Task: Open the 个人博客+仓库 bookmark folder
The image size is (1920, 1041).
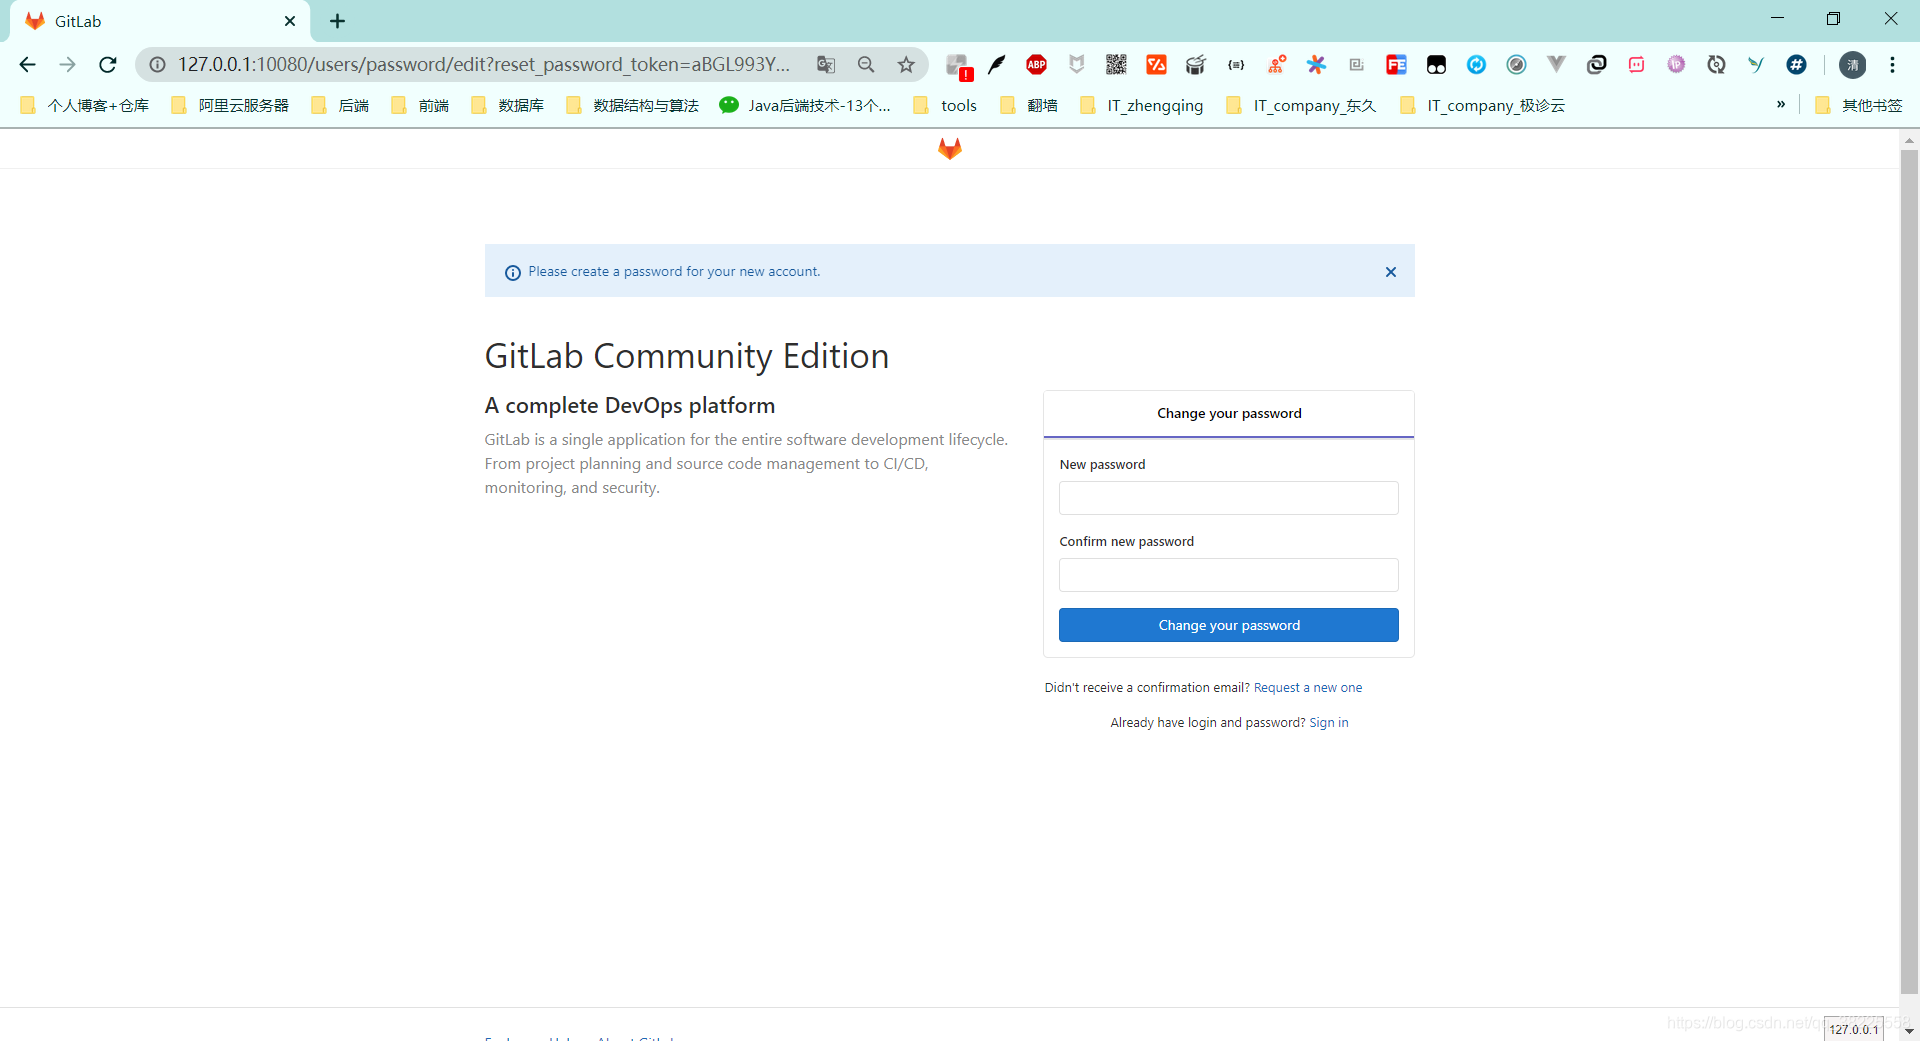Action: click(85, 105)
